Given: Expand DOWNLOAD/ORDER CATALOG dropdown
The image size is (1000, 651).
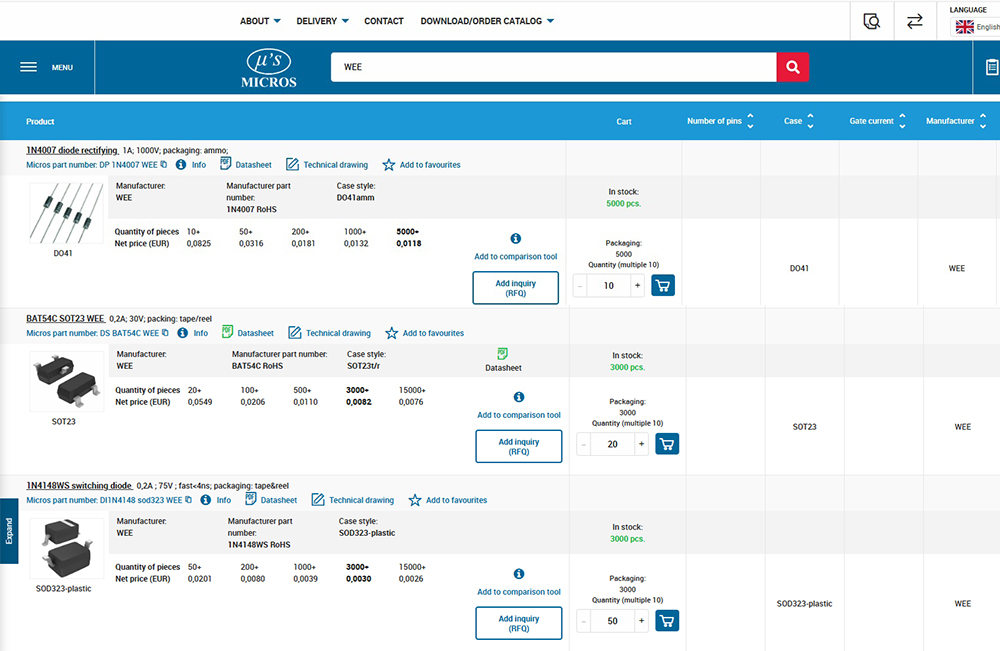Looking at the screenshot, I should click(x=487, y=21).
